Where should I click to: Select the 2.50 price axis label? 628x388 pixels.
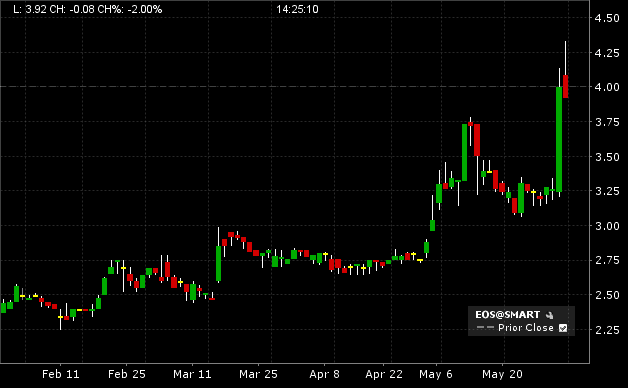pyautogui.click(x=607, y=295)
